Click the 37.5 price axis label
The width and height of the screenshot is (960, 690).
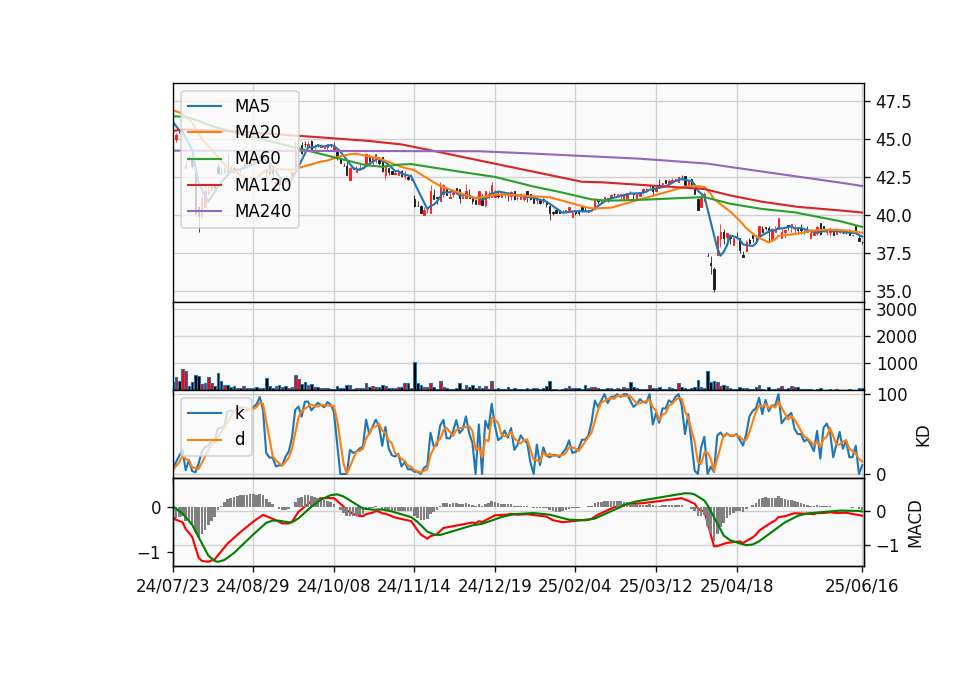(893, 253)
